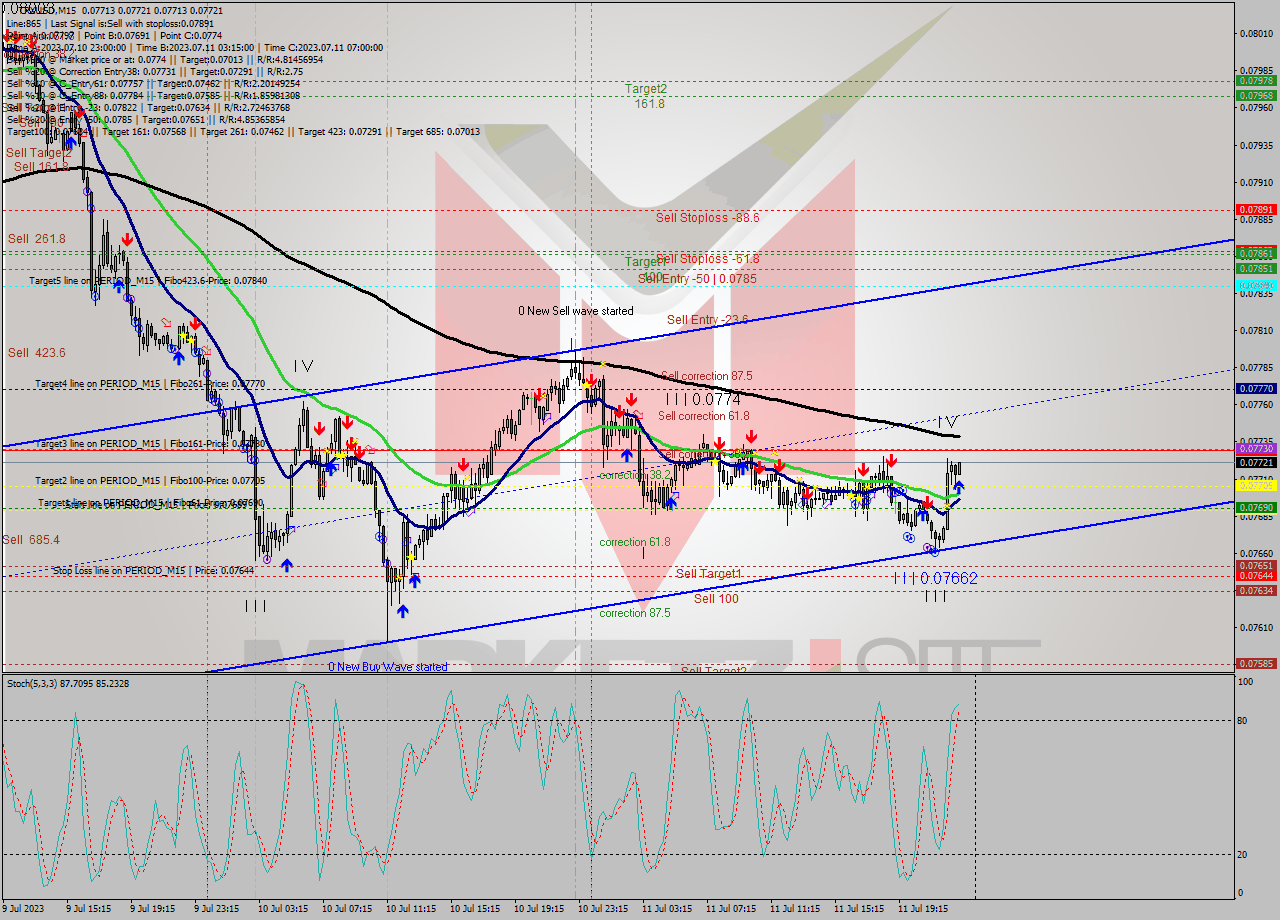Click the '0 New Buy Wave started' label
This screenshot has width=1280, height=920.
388,666
